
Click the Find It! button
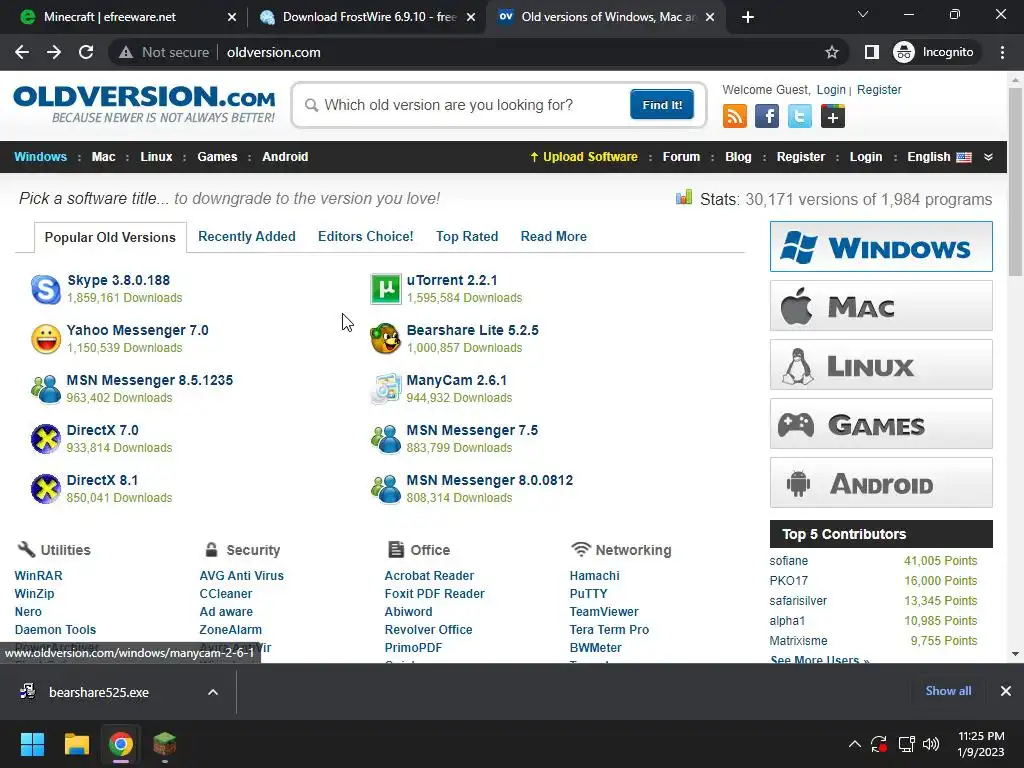662,104
